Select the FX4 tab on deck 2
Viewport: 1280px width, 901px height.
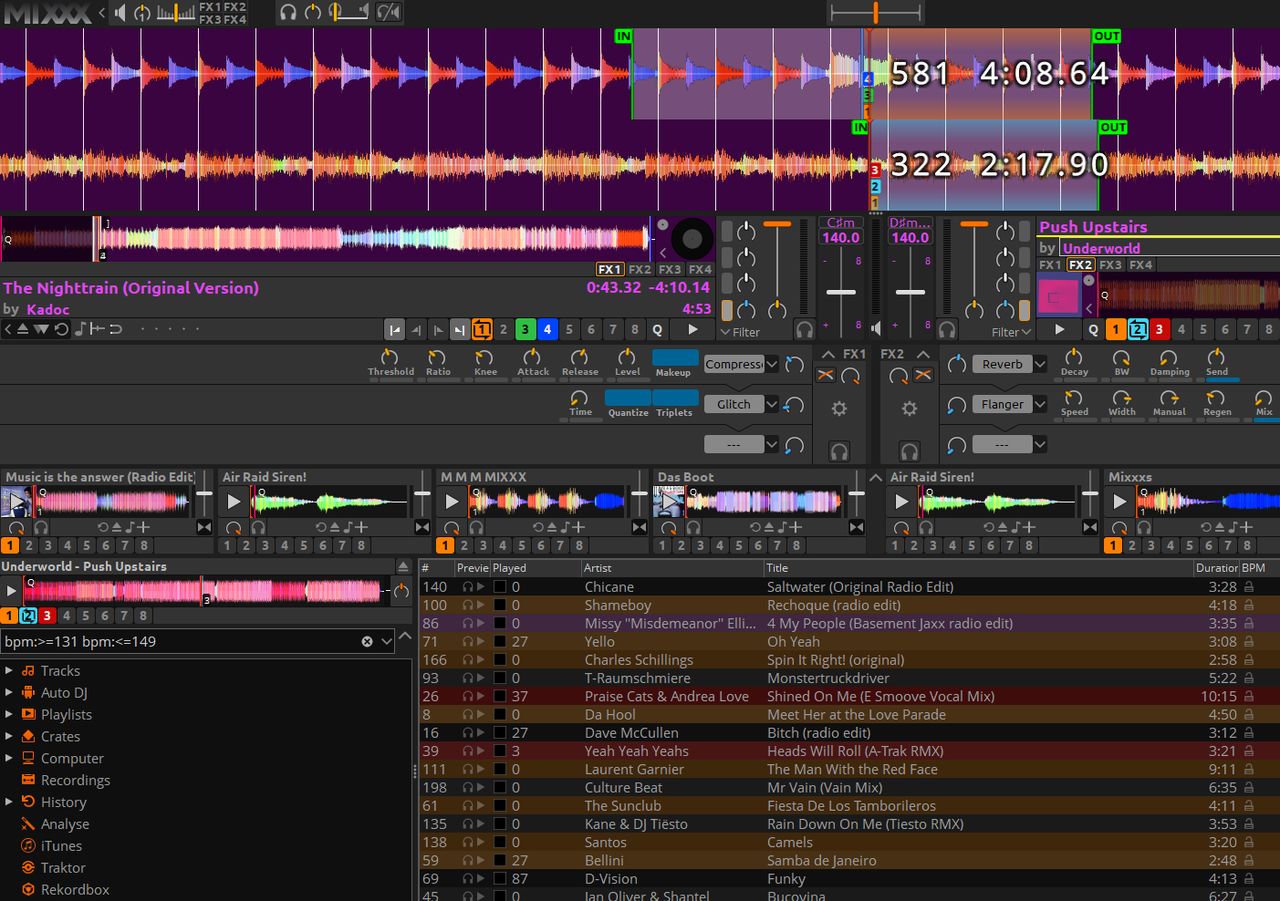[1140, 265]
